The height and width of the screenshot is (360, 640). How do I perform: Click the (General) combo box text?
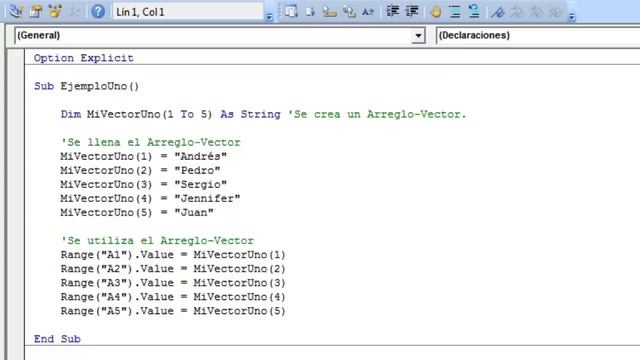pyautogui.click(x=39, y=36)
